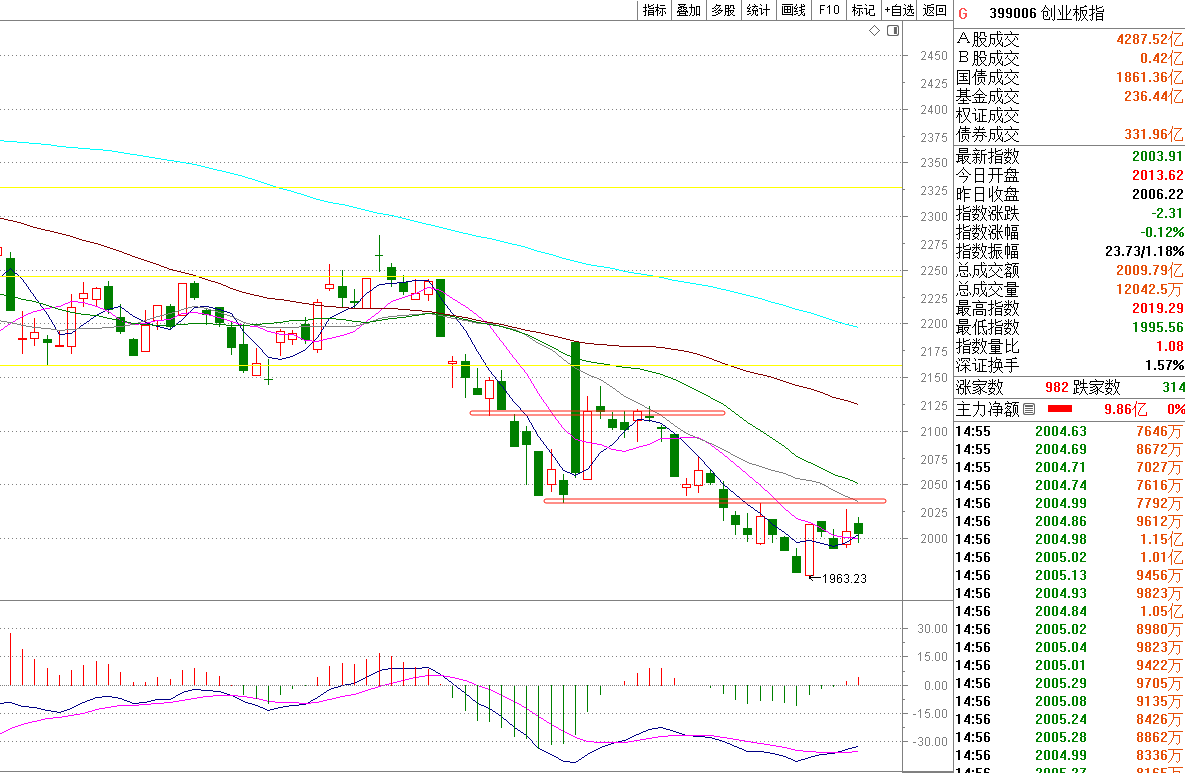Click the 9.86亿 net amount value
The height and width of the screenshot is (773, 1185).
click(x=1125, y=410)
